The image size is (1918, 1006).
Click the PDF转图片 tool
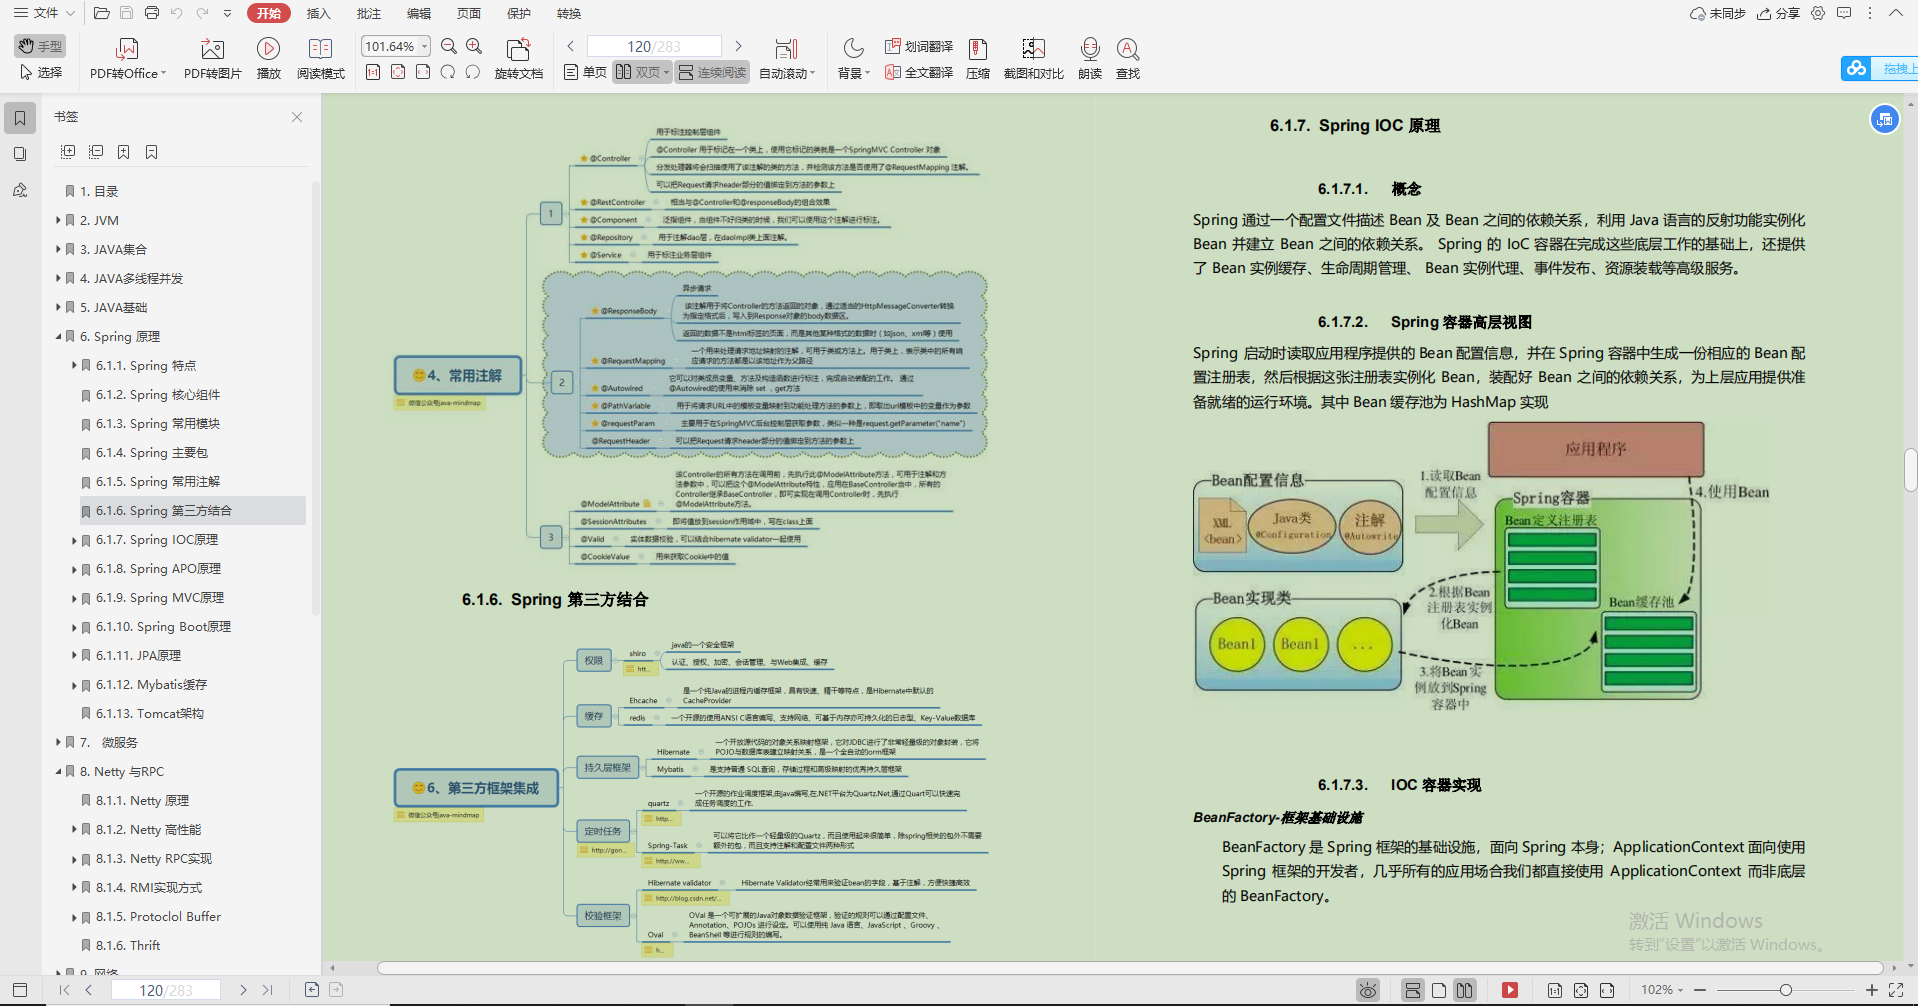tap(212, 59)
